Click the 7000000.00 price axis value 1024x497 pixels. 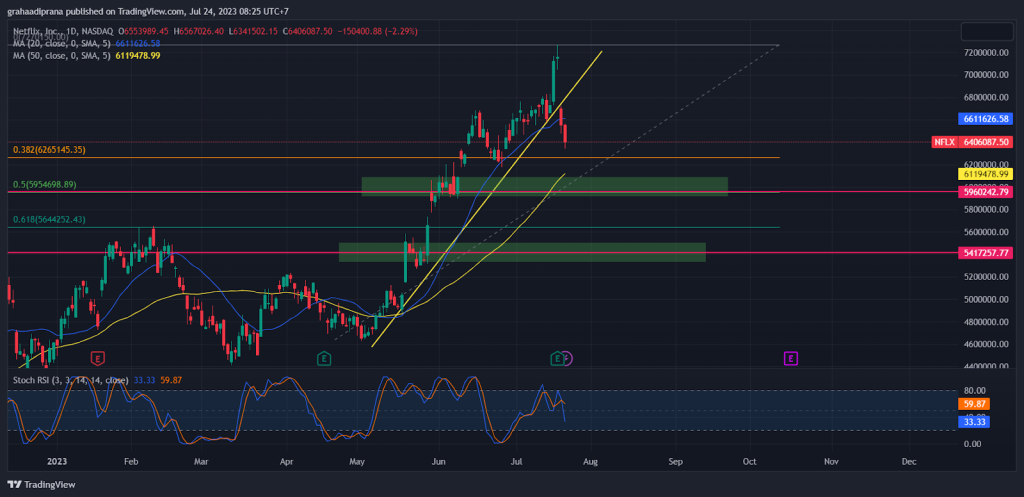pyautogui.click(x=987, y=75)
